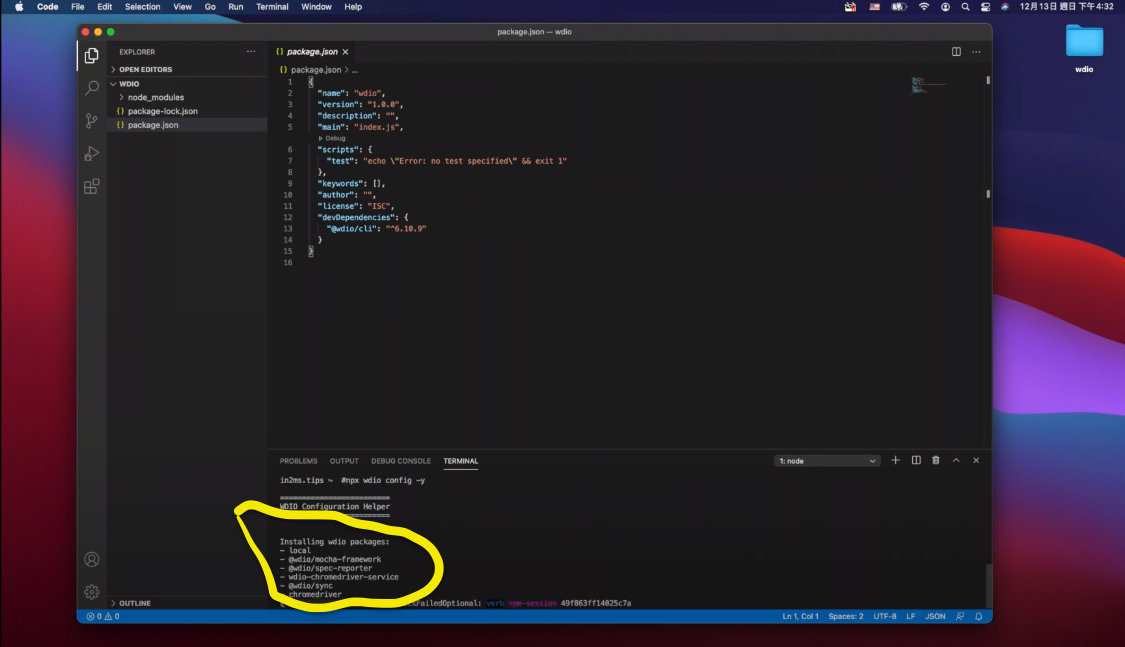Image resolution: width=1125 pixels, height=647 pixels.
Task: Close the terminal panel
Action: click(976, 461)
